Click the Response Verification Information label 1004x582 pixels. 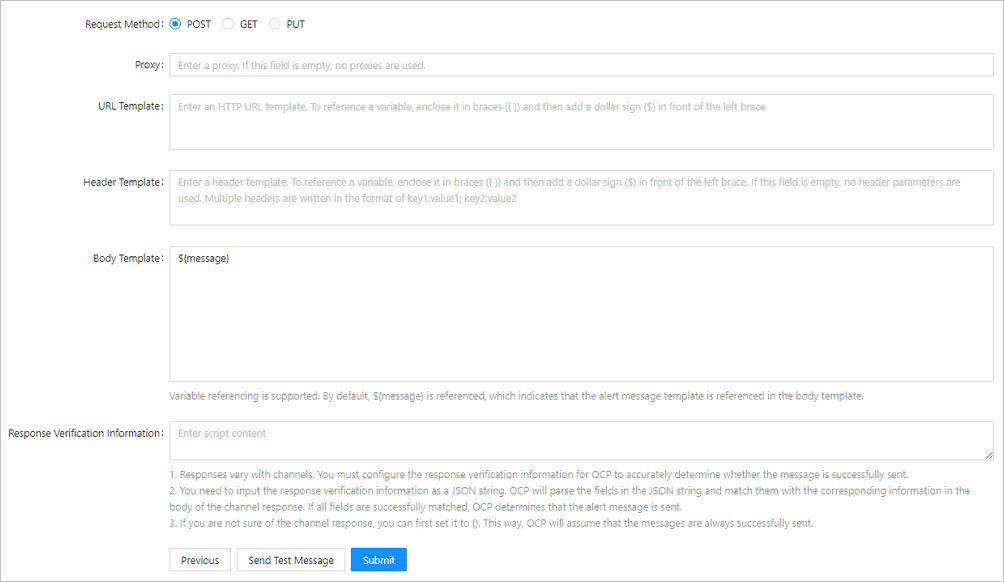85,433
